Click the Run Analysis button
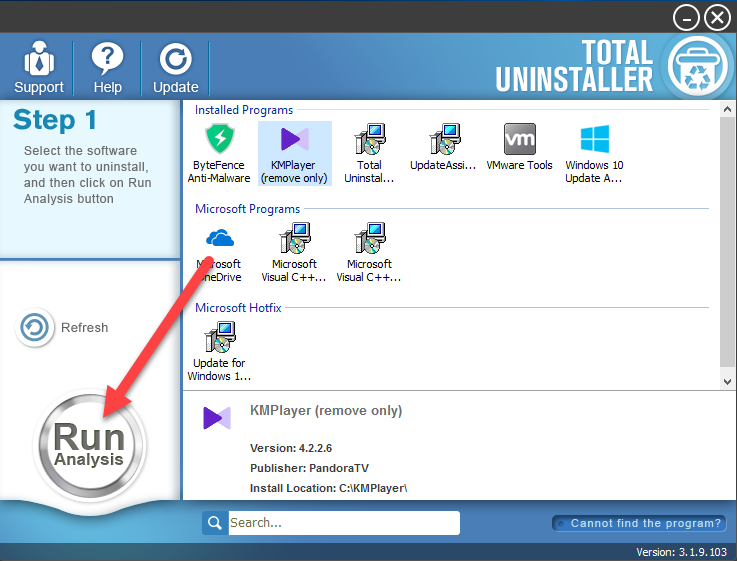737x561 pixels. point(89,444)
